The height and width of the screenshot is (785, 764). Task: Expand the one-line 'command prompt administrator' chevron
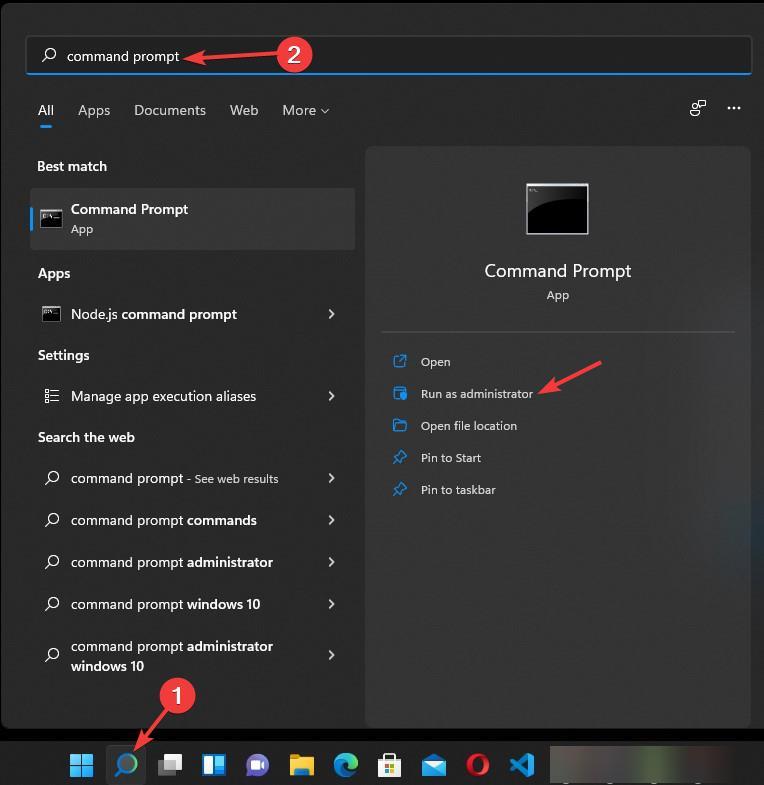(x=331, y=562)
